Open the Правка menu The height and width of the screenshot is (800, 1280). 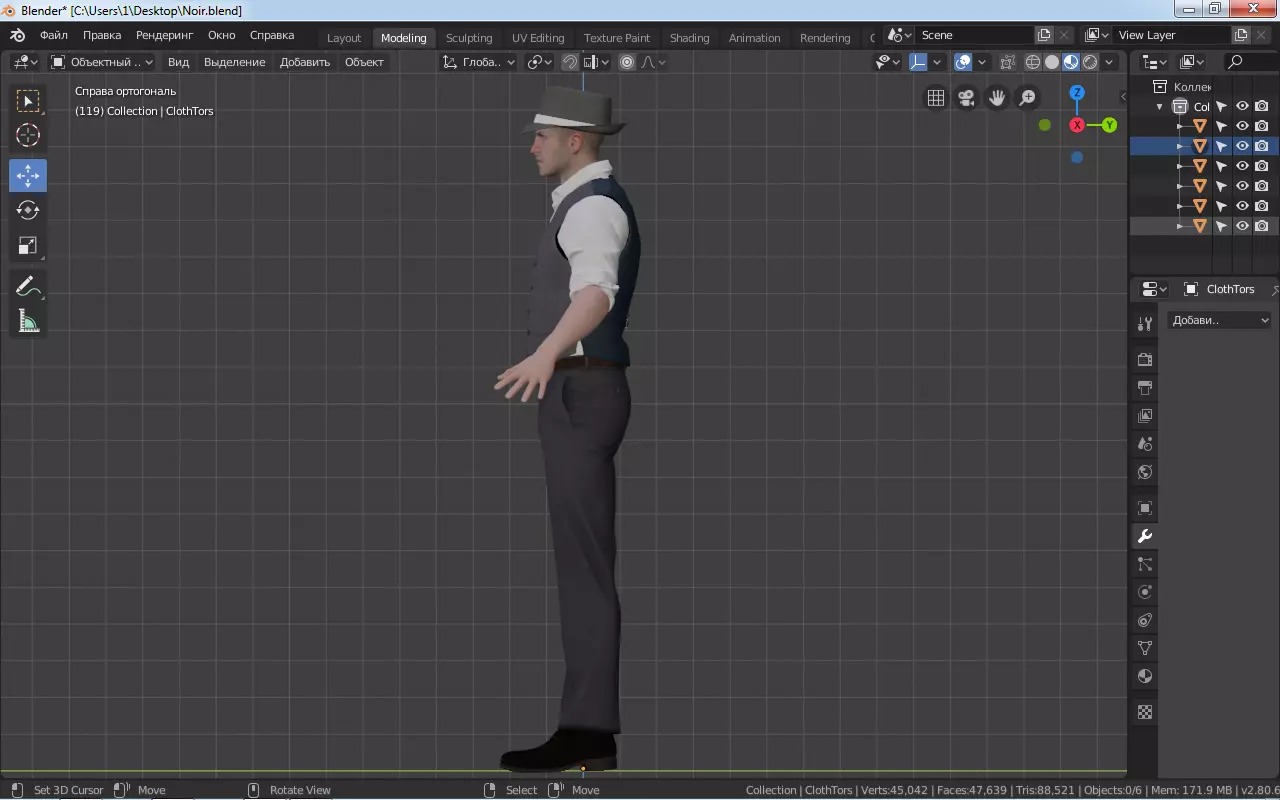pos(102,35)
